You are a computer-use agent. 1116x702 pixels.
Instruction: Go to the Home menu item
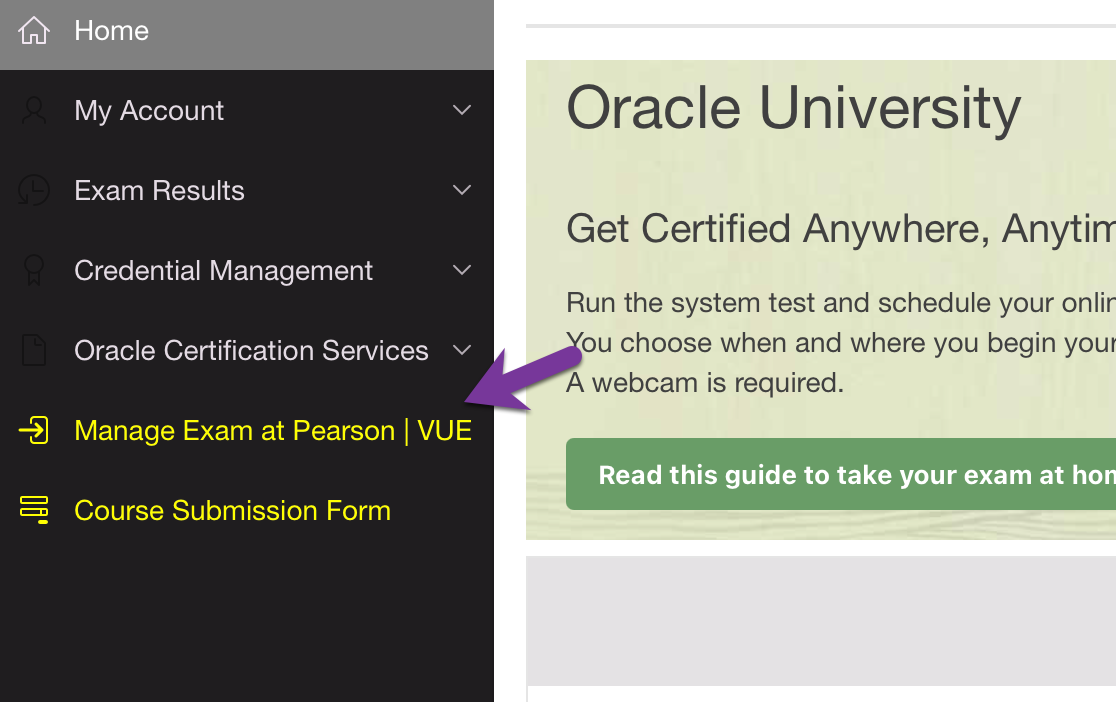click(111, 31)
